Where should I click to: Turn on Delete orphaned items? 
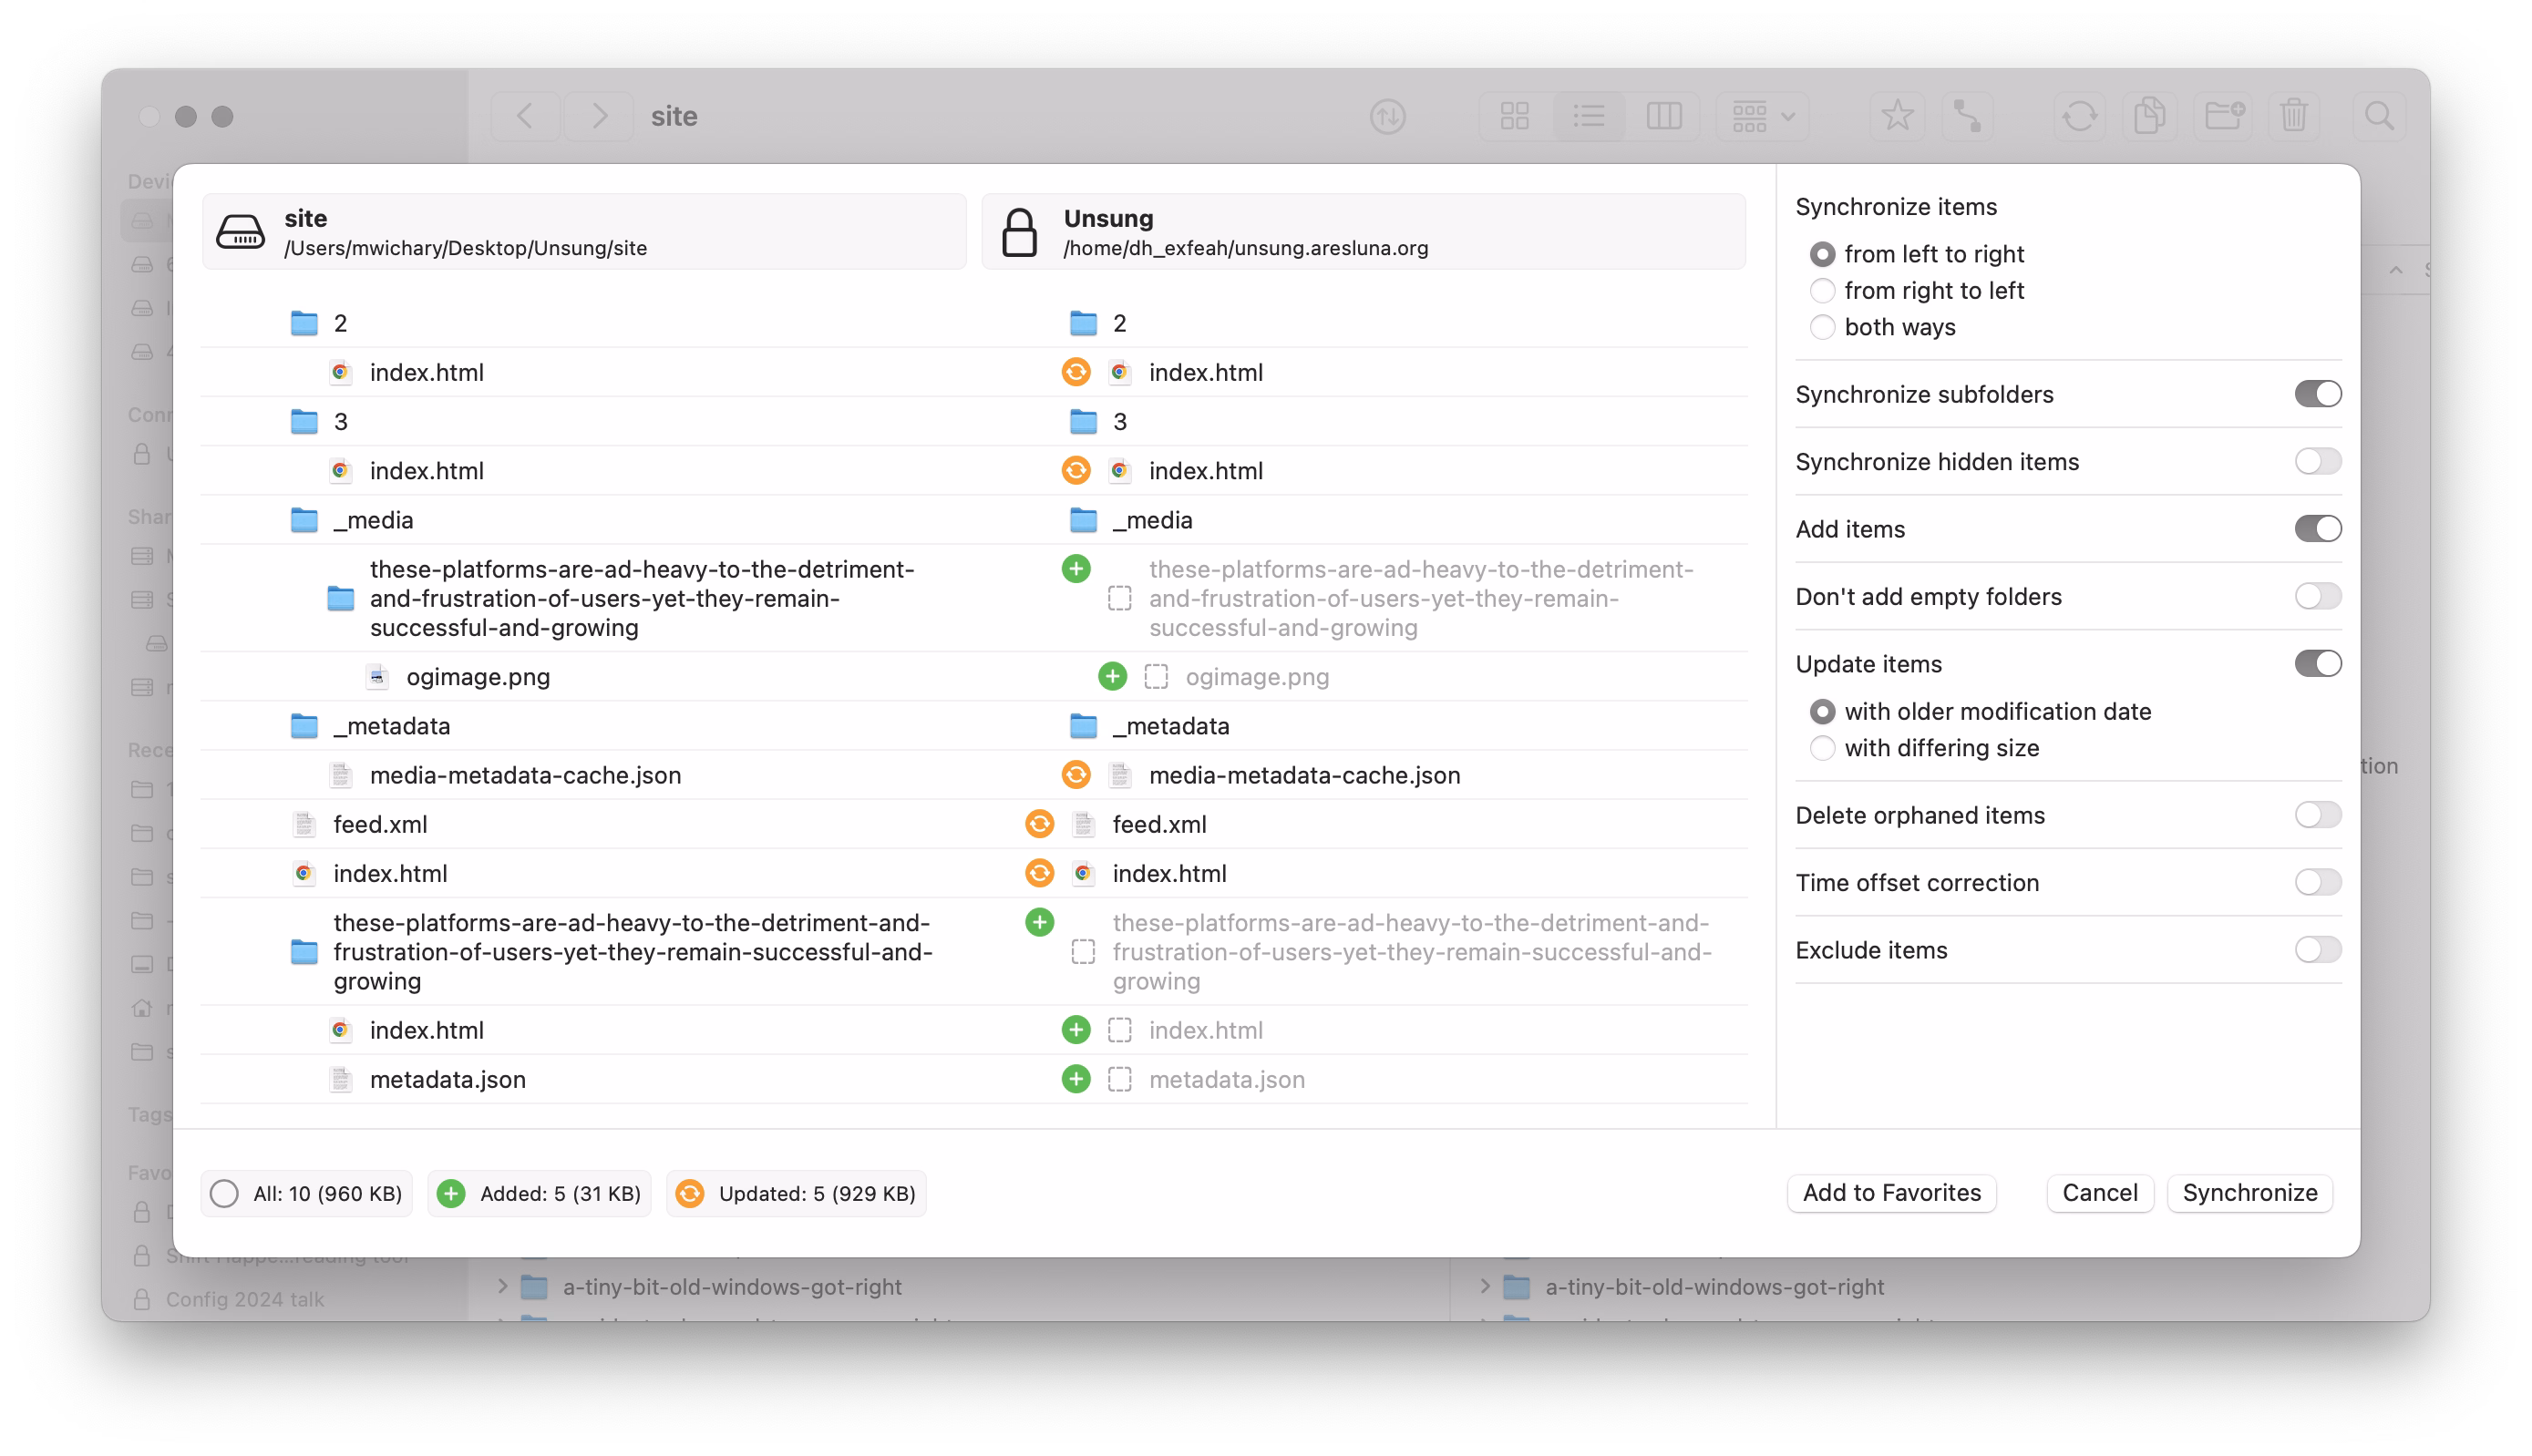tap(2316, 815)
